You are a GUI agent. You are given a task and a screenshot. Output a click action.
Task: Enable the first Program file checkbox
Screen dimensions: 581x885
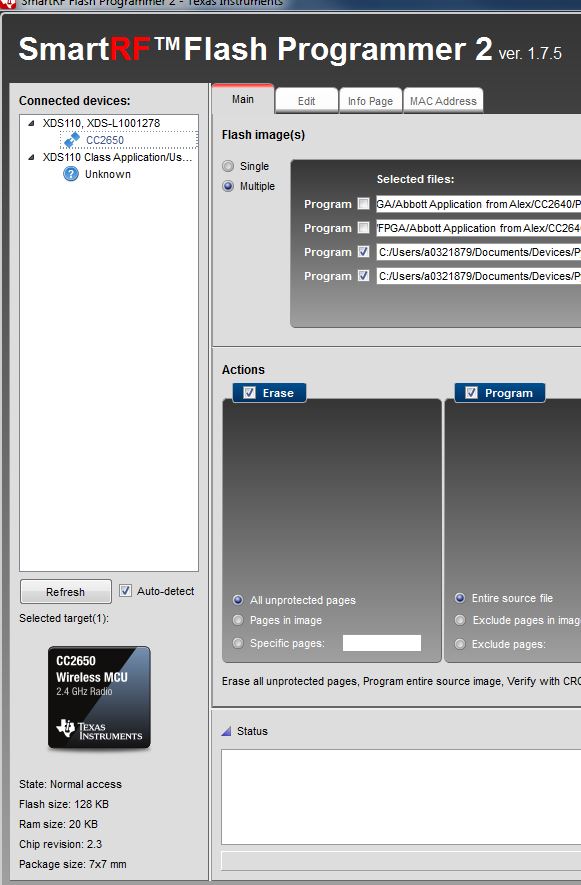(x=364, y=203)
